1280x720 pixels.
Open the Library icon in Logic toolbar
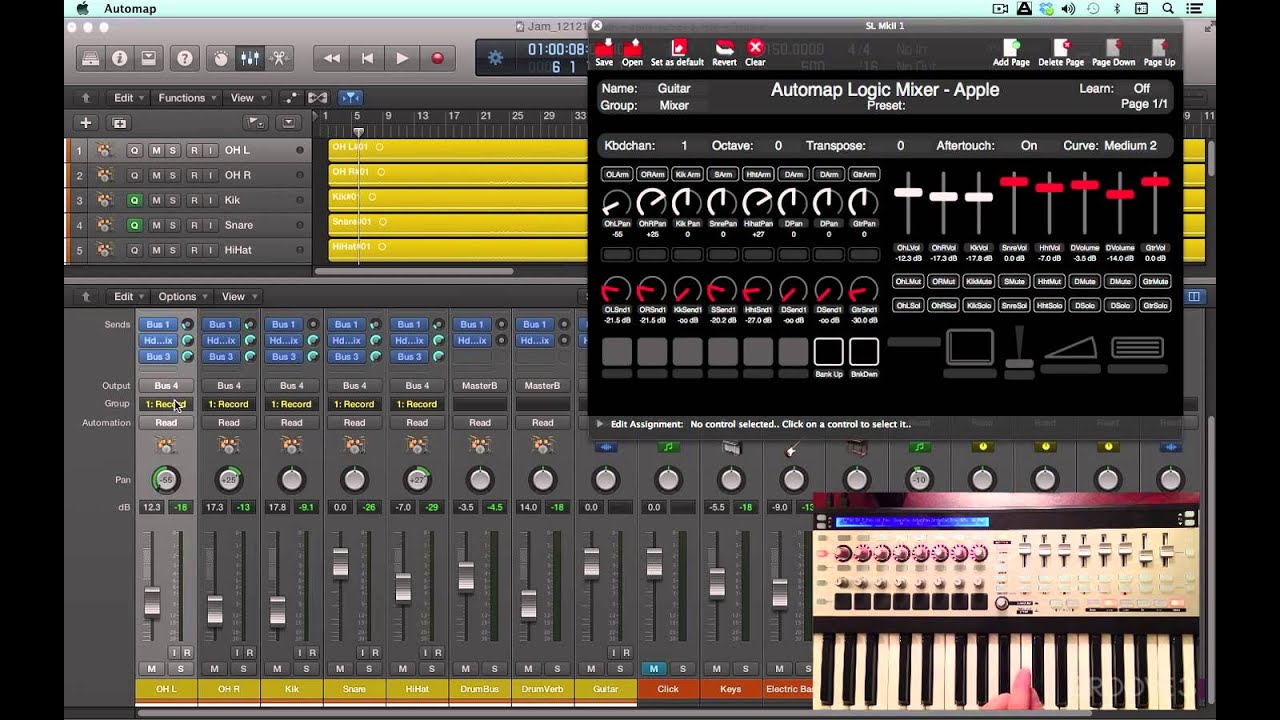[90, 58]
